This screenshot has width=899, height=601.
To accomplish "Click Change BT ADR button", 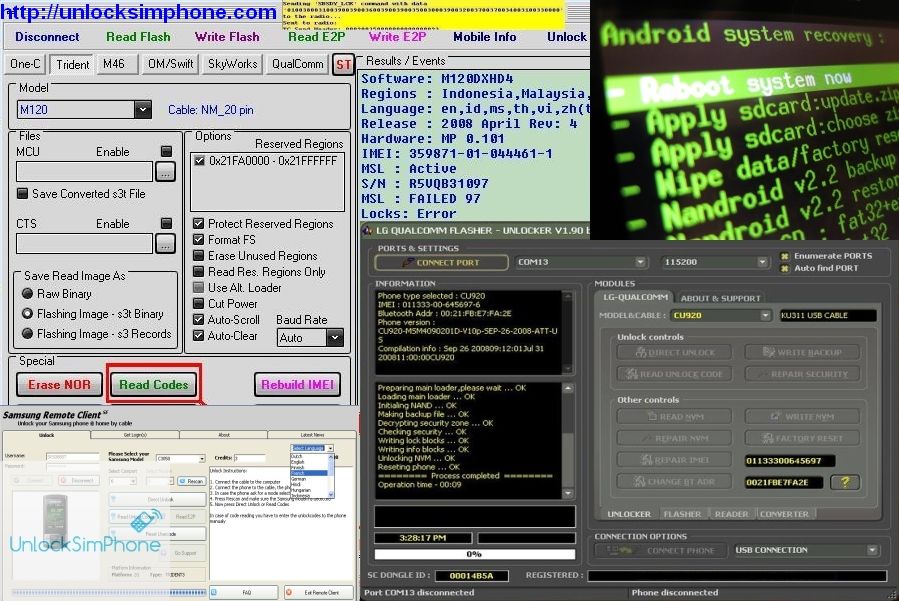I will pyautogui.click(x=674, y=482).
